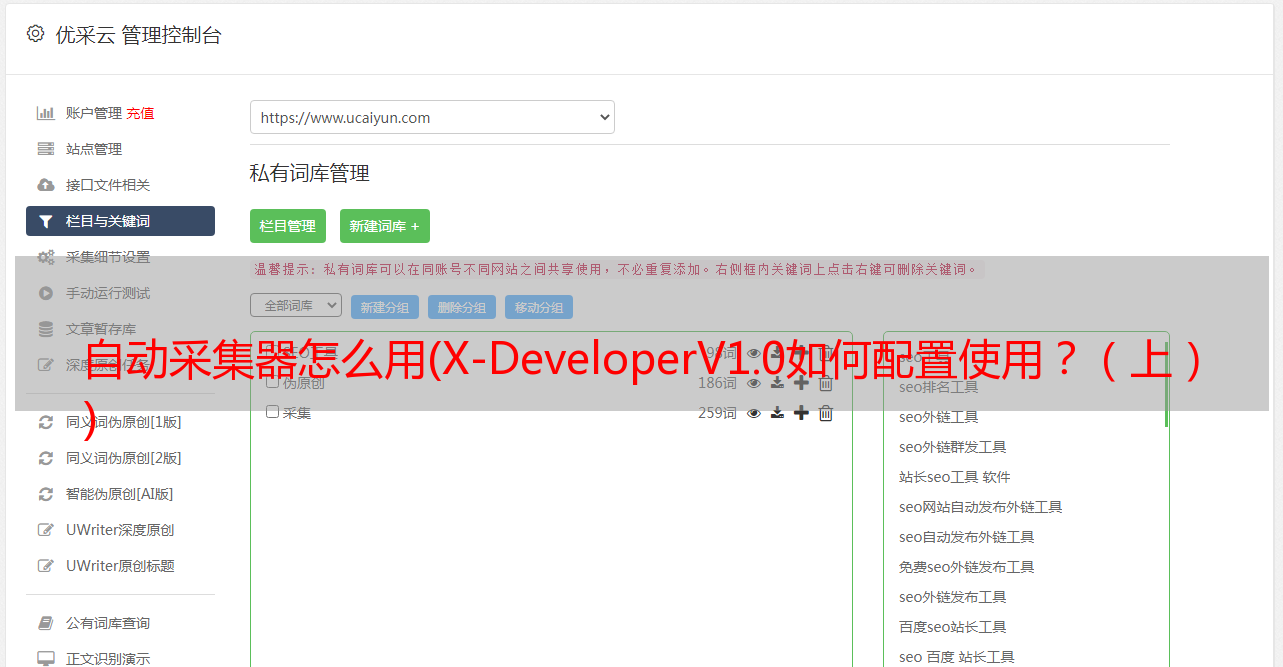Tick the 伪原创 checkbox

tap(272, 382)
